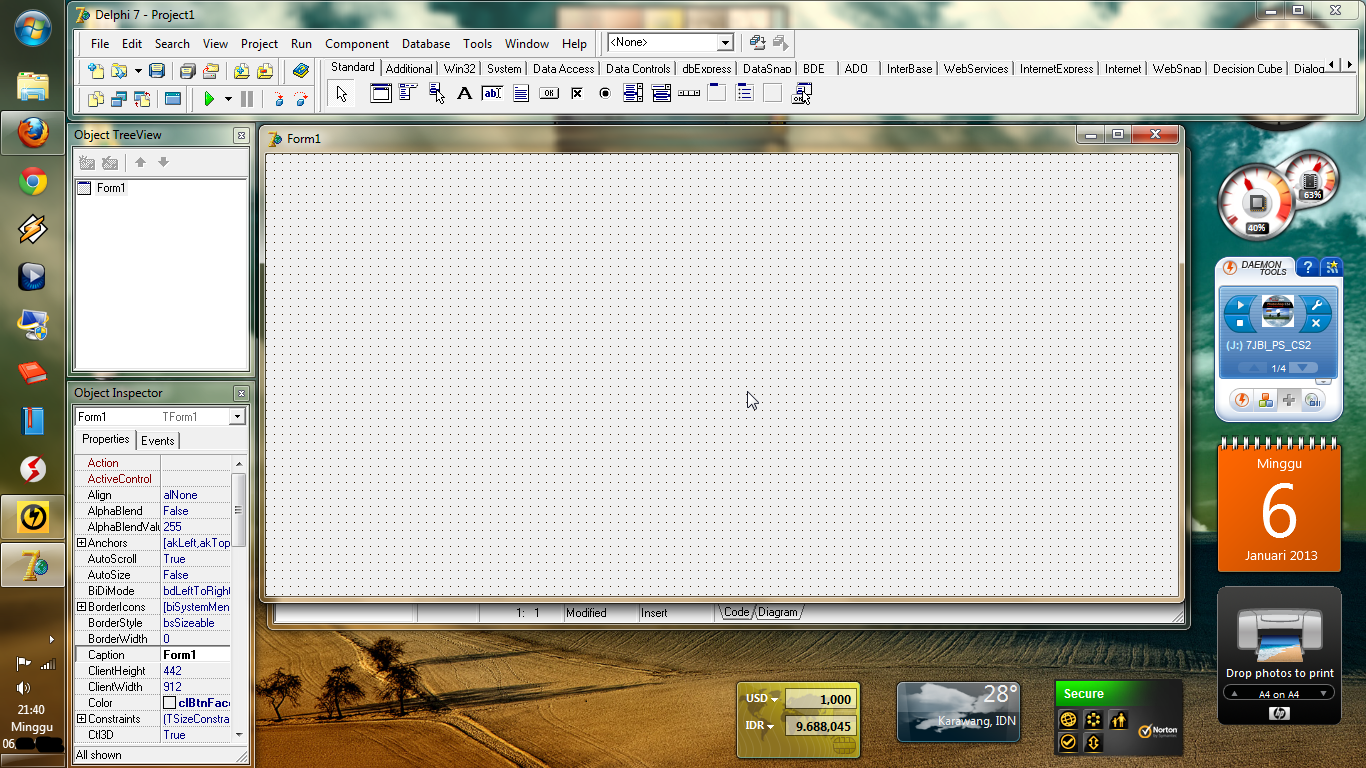Switch to the Diagram tab
1366x768 pixels.
tap(778, 612)
